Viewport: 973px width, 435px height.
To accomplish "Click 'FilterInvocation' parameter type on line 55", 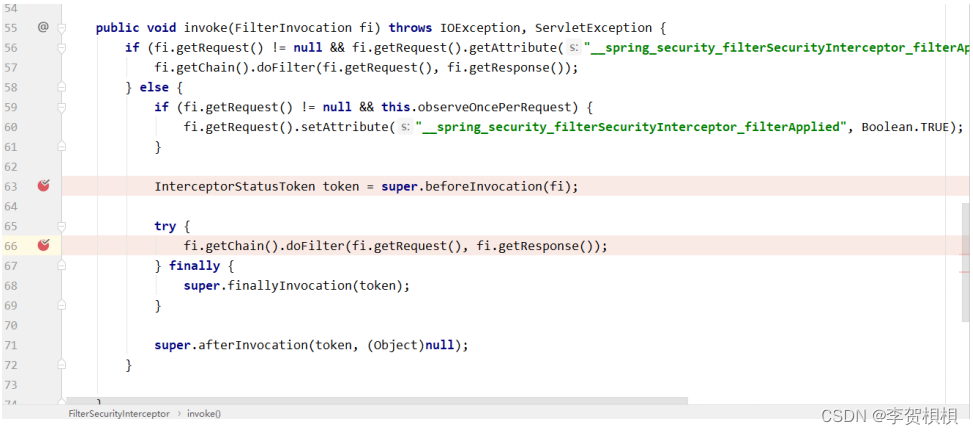I will click(293, 28).
